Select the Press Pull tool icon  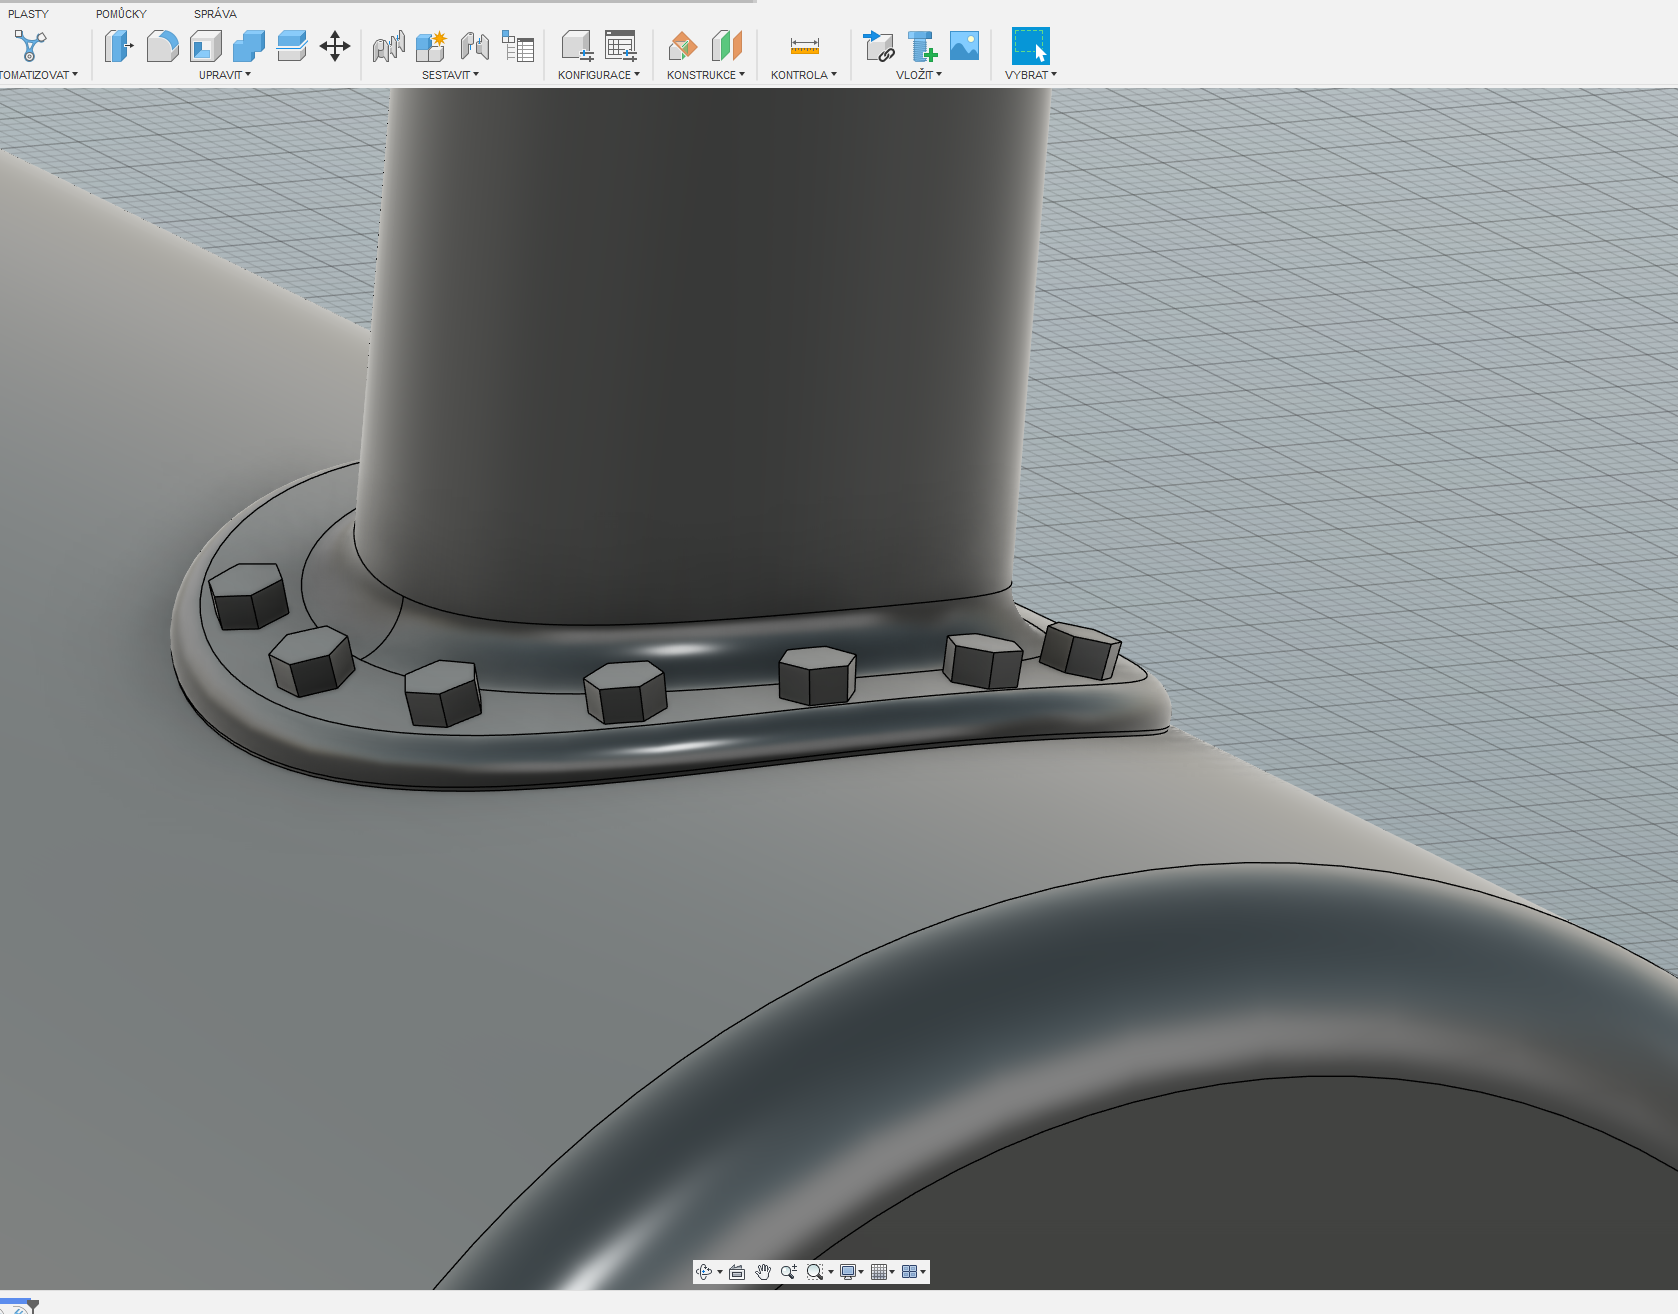pyautogui.click(x=119, y=46)
